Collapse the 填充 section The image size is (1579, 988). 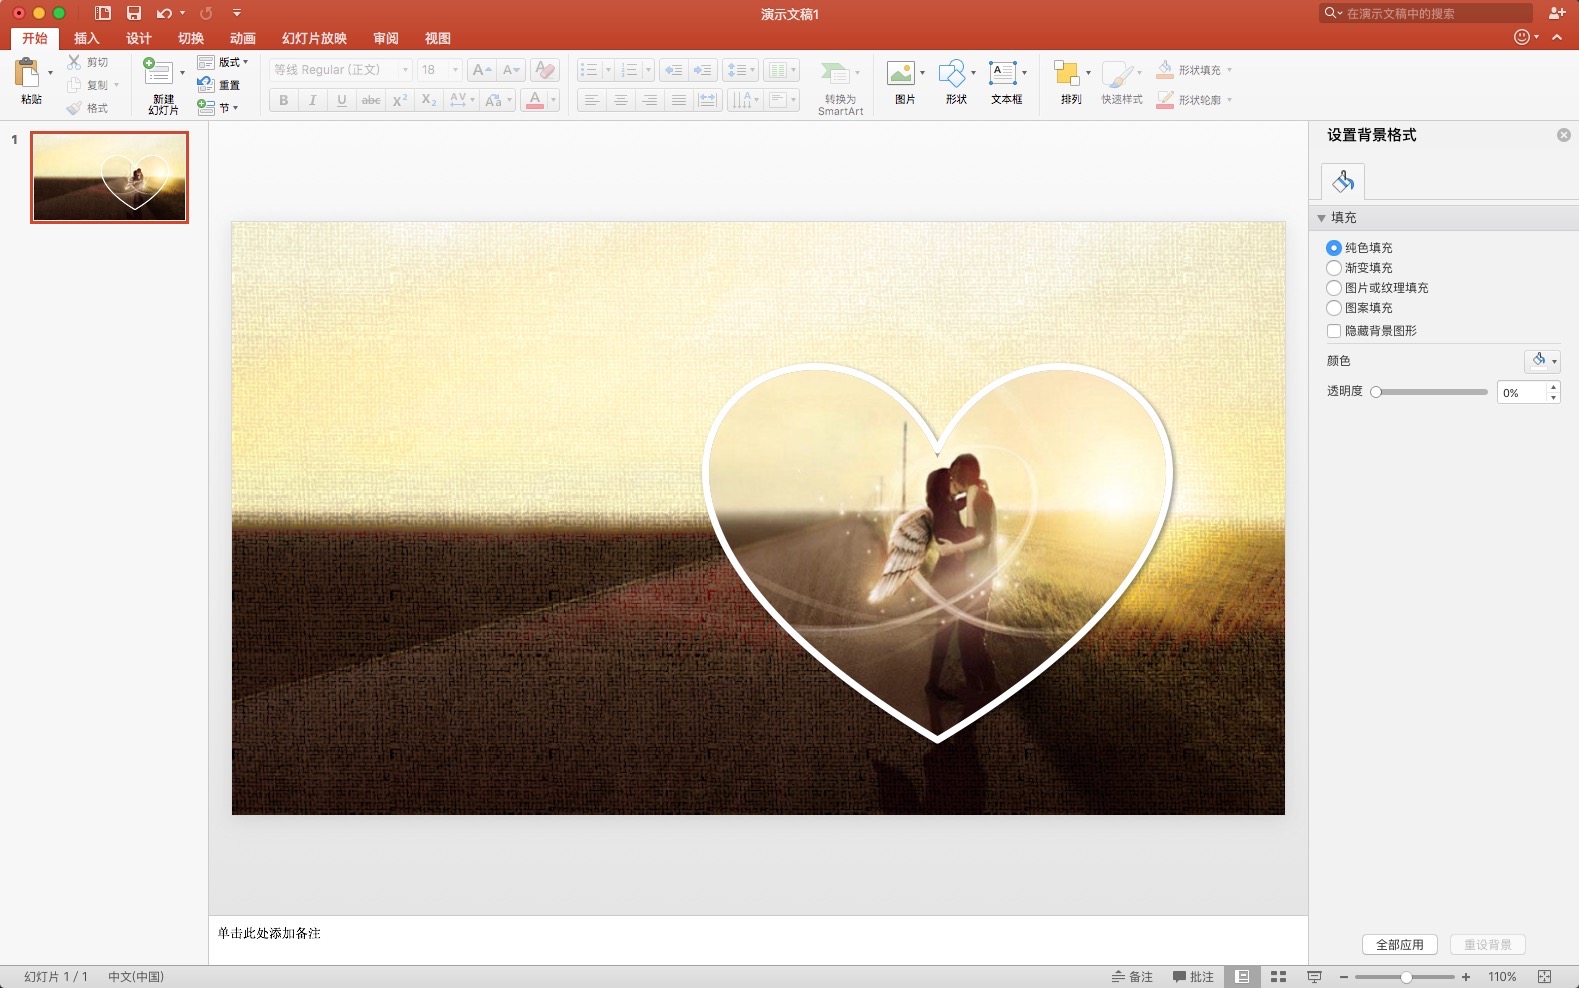(1322, 218)
